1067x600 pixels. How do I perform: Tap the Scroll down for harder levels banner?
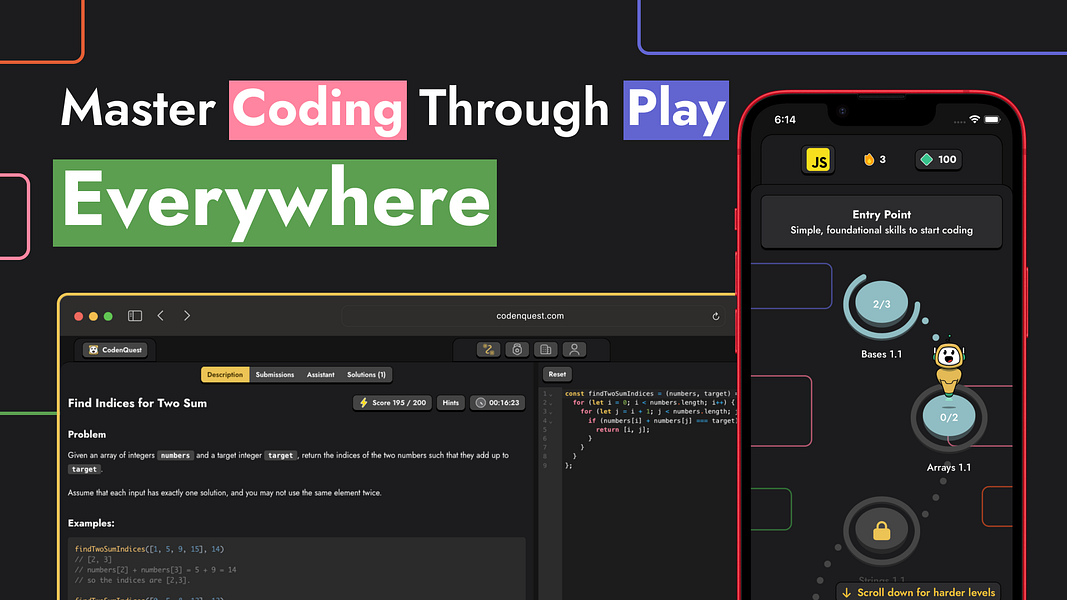pos(918,591)
